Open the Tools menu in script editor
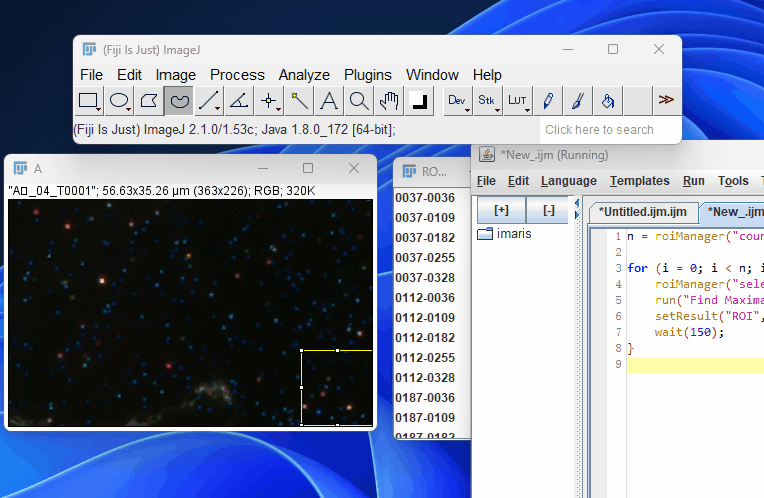This screenshot has height=498, width=764. coord(733,181)
